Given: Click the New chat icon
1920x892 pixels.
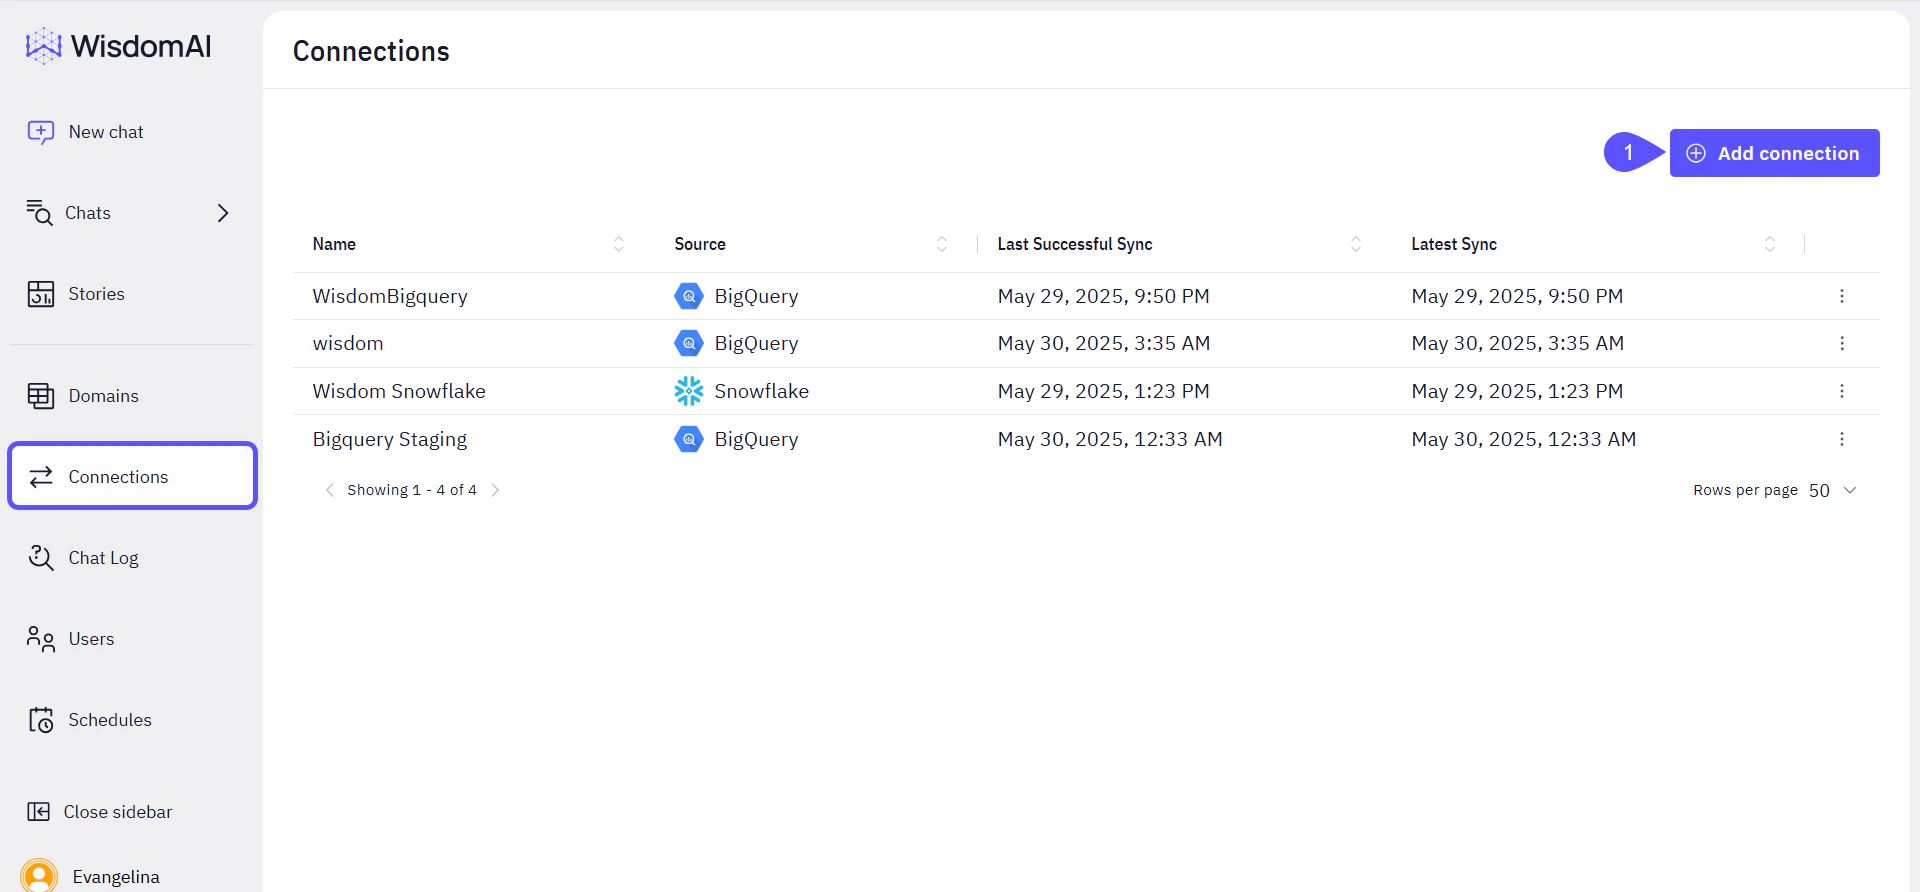Looking at the screenshot, I should click(41, 132).
